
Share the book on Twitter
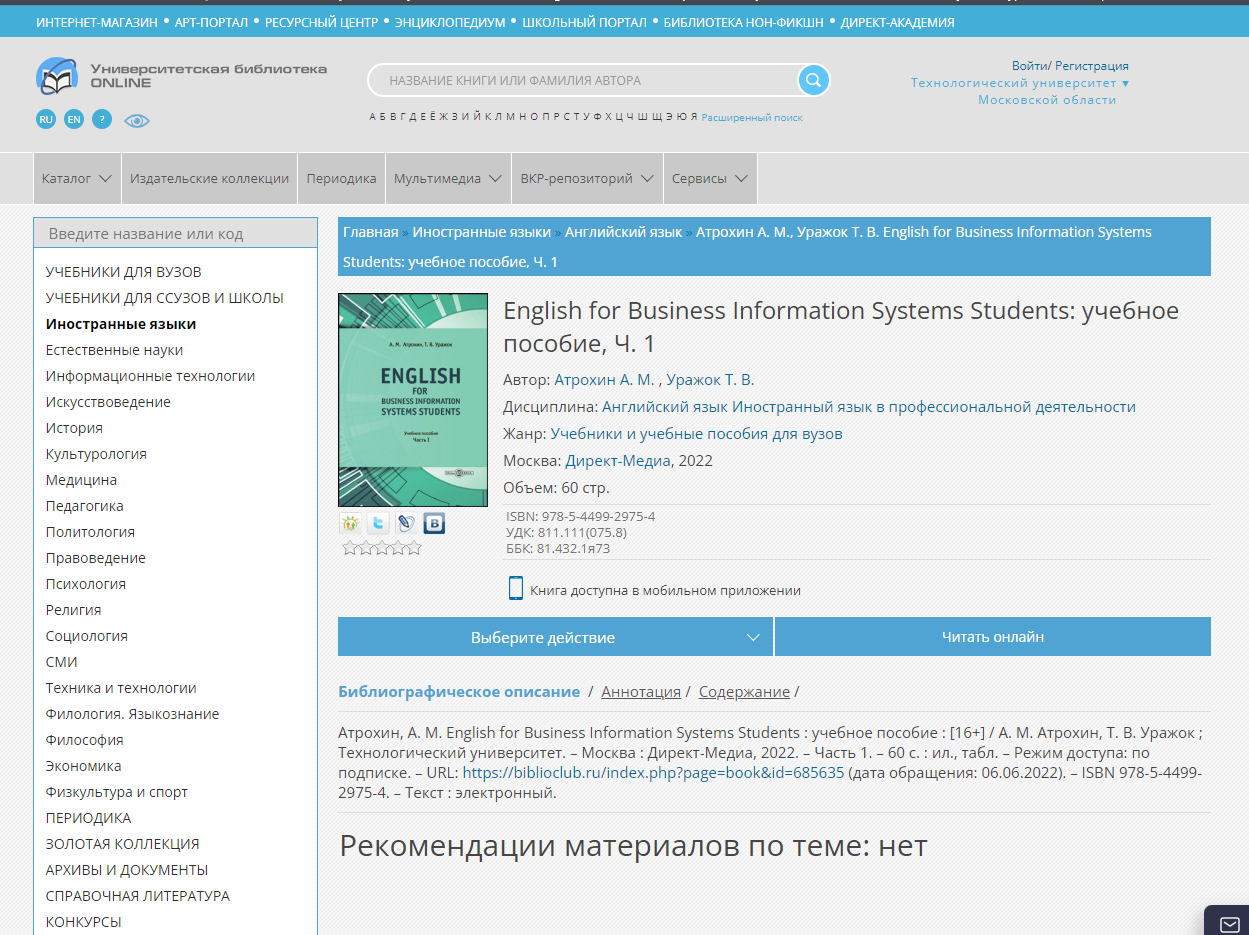click(378, 523)
